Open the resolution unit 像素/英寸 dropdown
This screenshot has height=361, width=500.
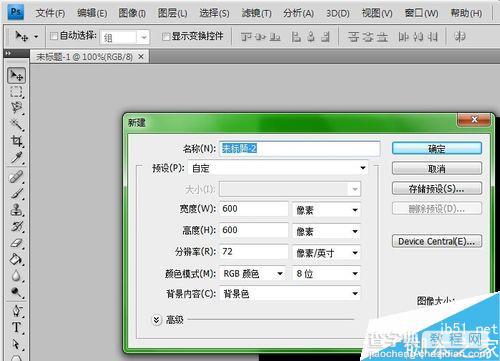tap(326, 253)
